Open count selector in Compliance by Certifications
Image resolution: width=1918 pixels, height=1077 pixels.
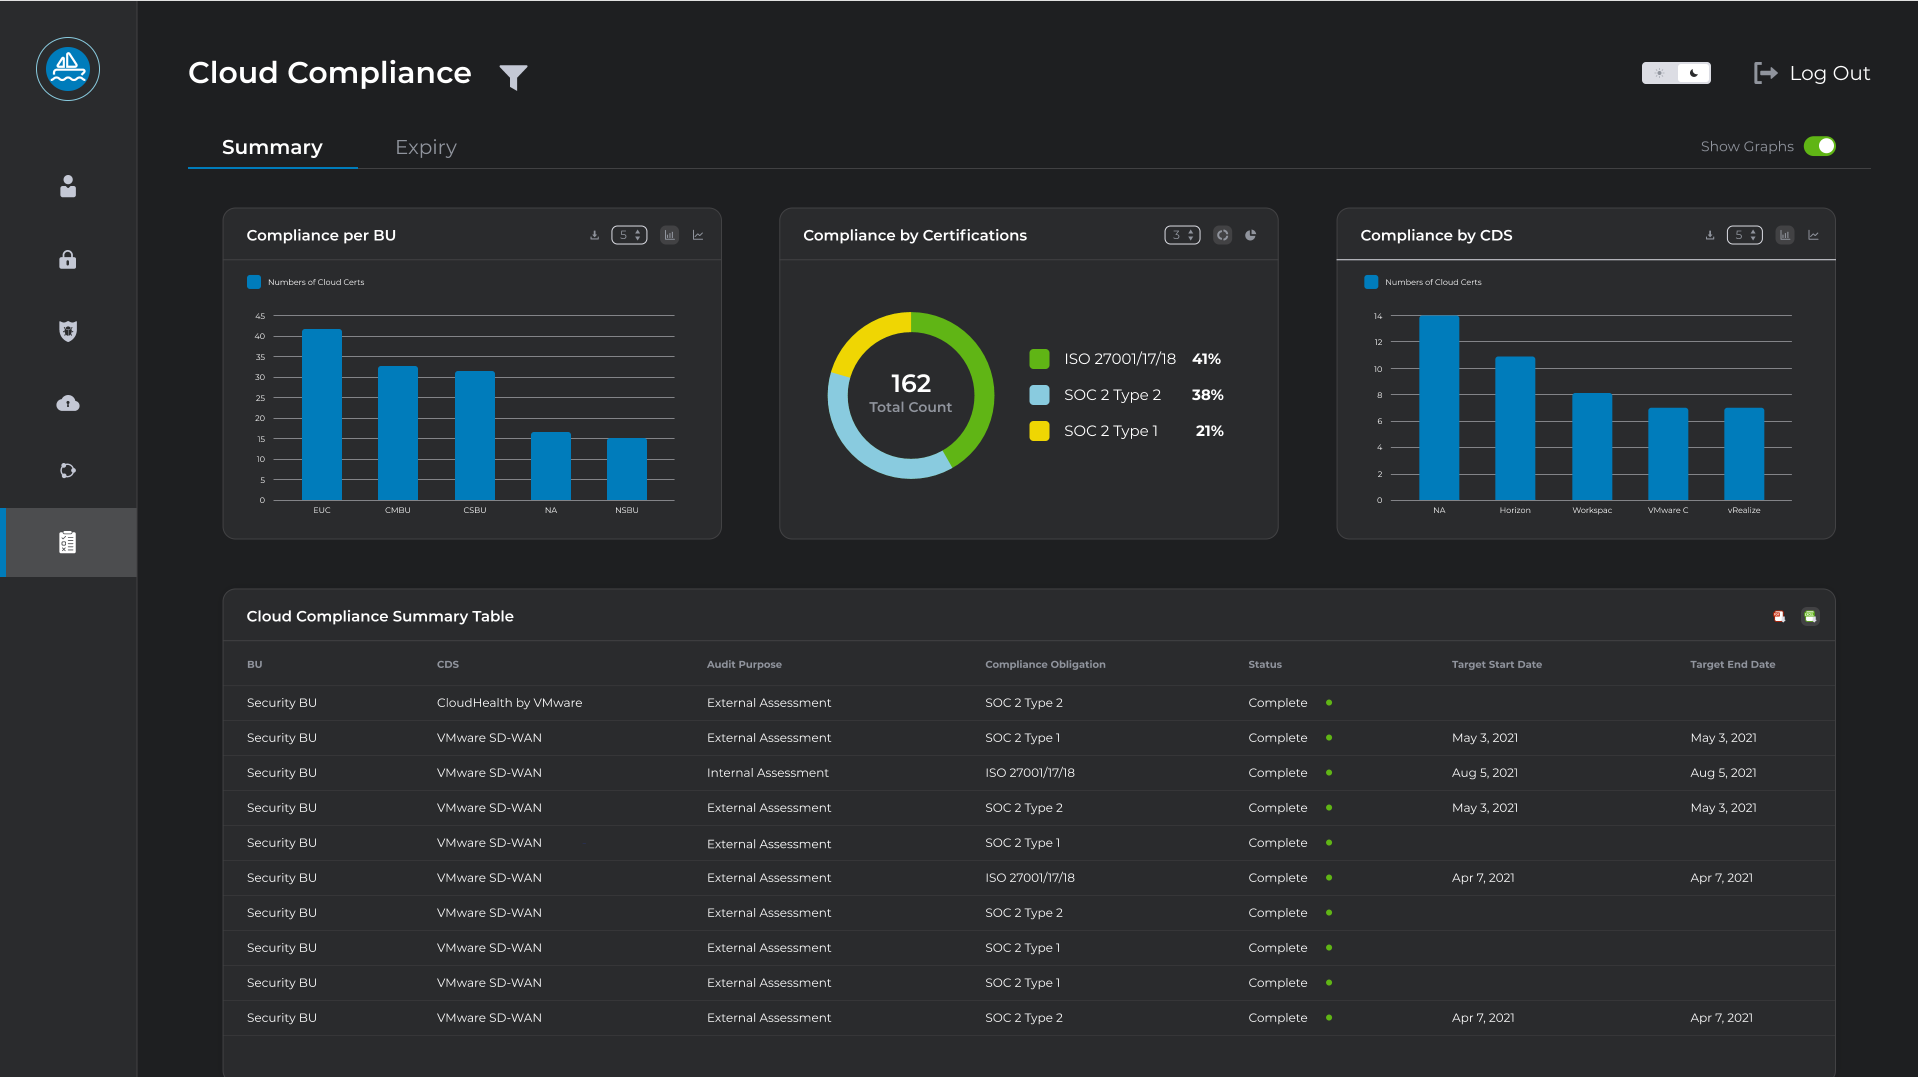(x=1182, y=235)
